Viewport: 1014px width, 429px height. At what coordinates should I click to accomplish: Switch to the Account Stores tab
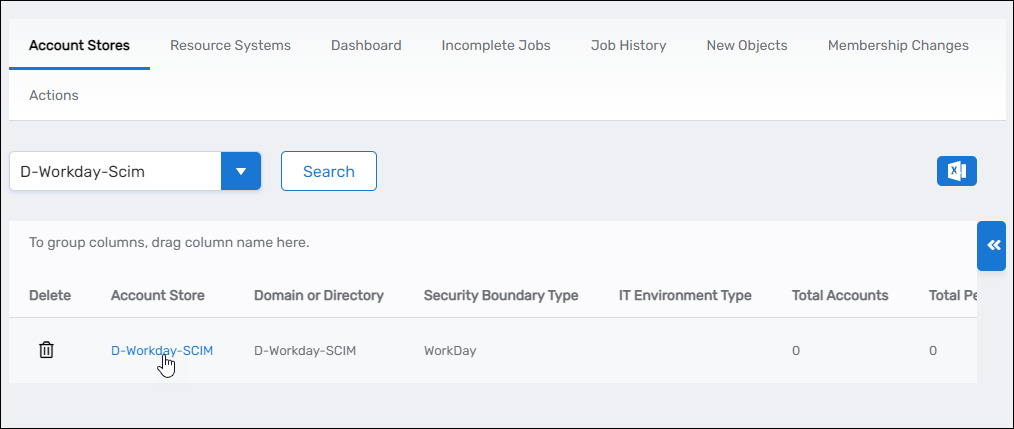pyautogui.click(x=79, y=45)
